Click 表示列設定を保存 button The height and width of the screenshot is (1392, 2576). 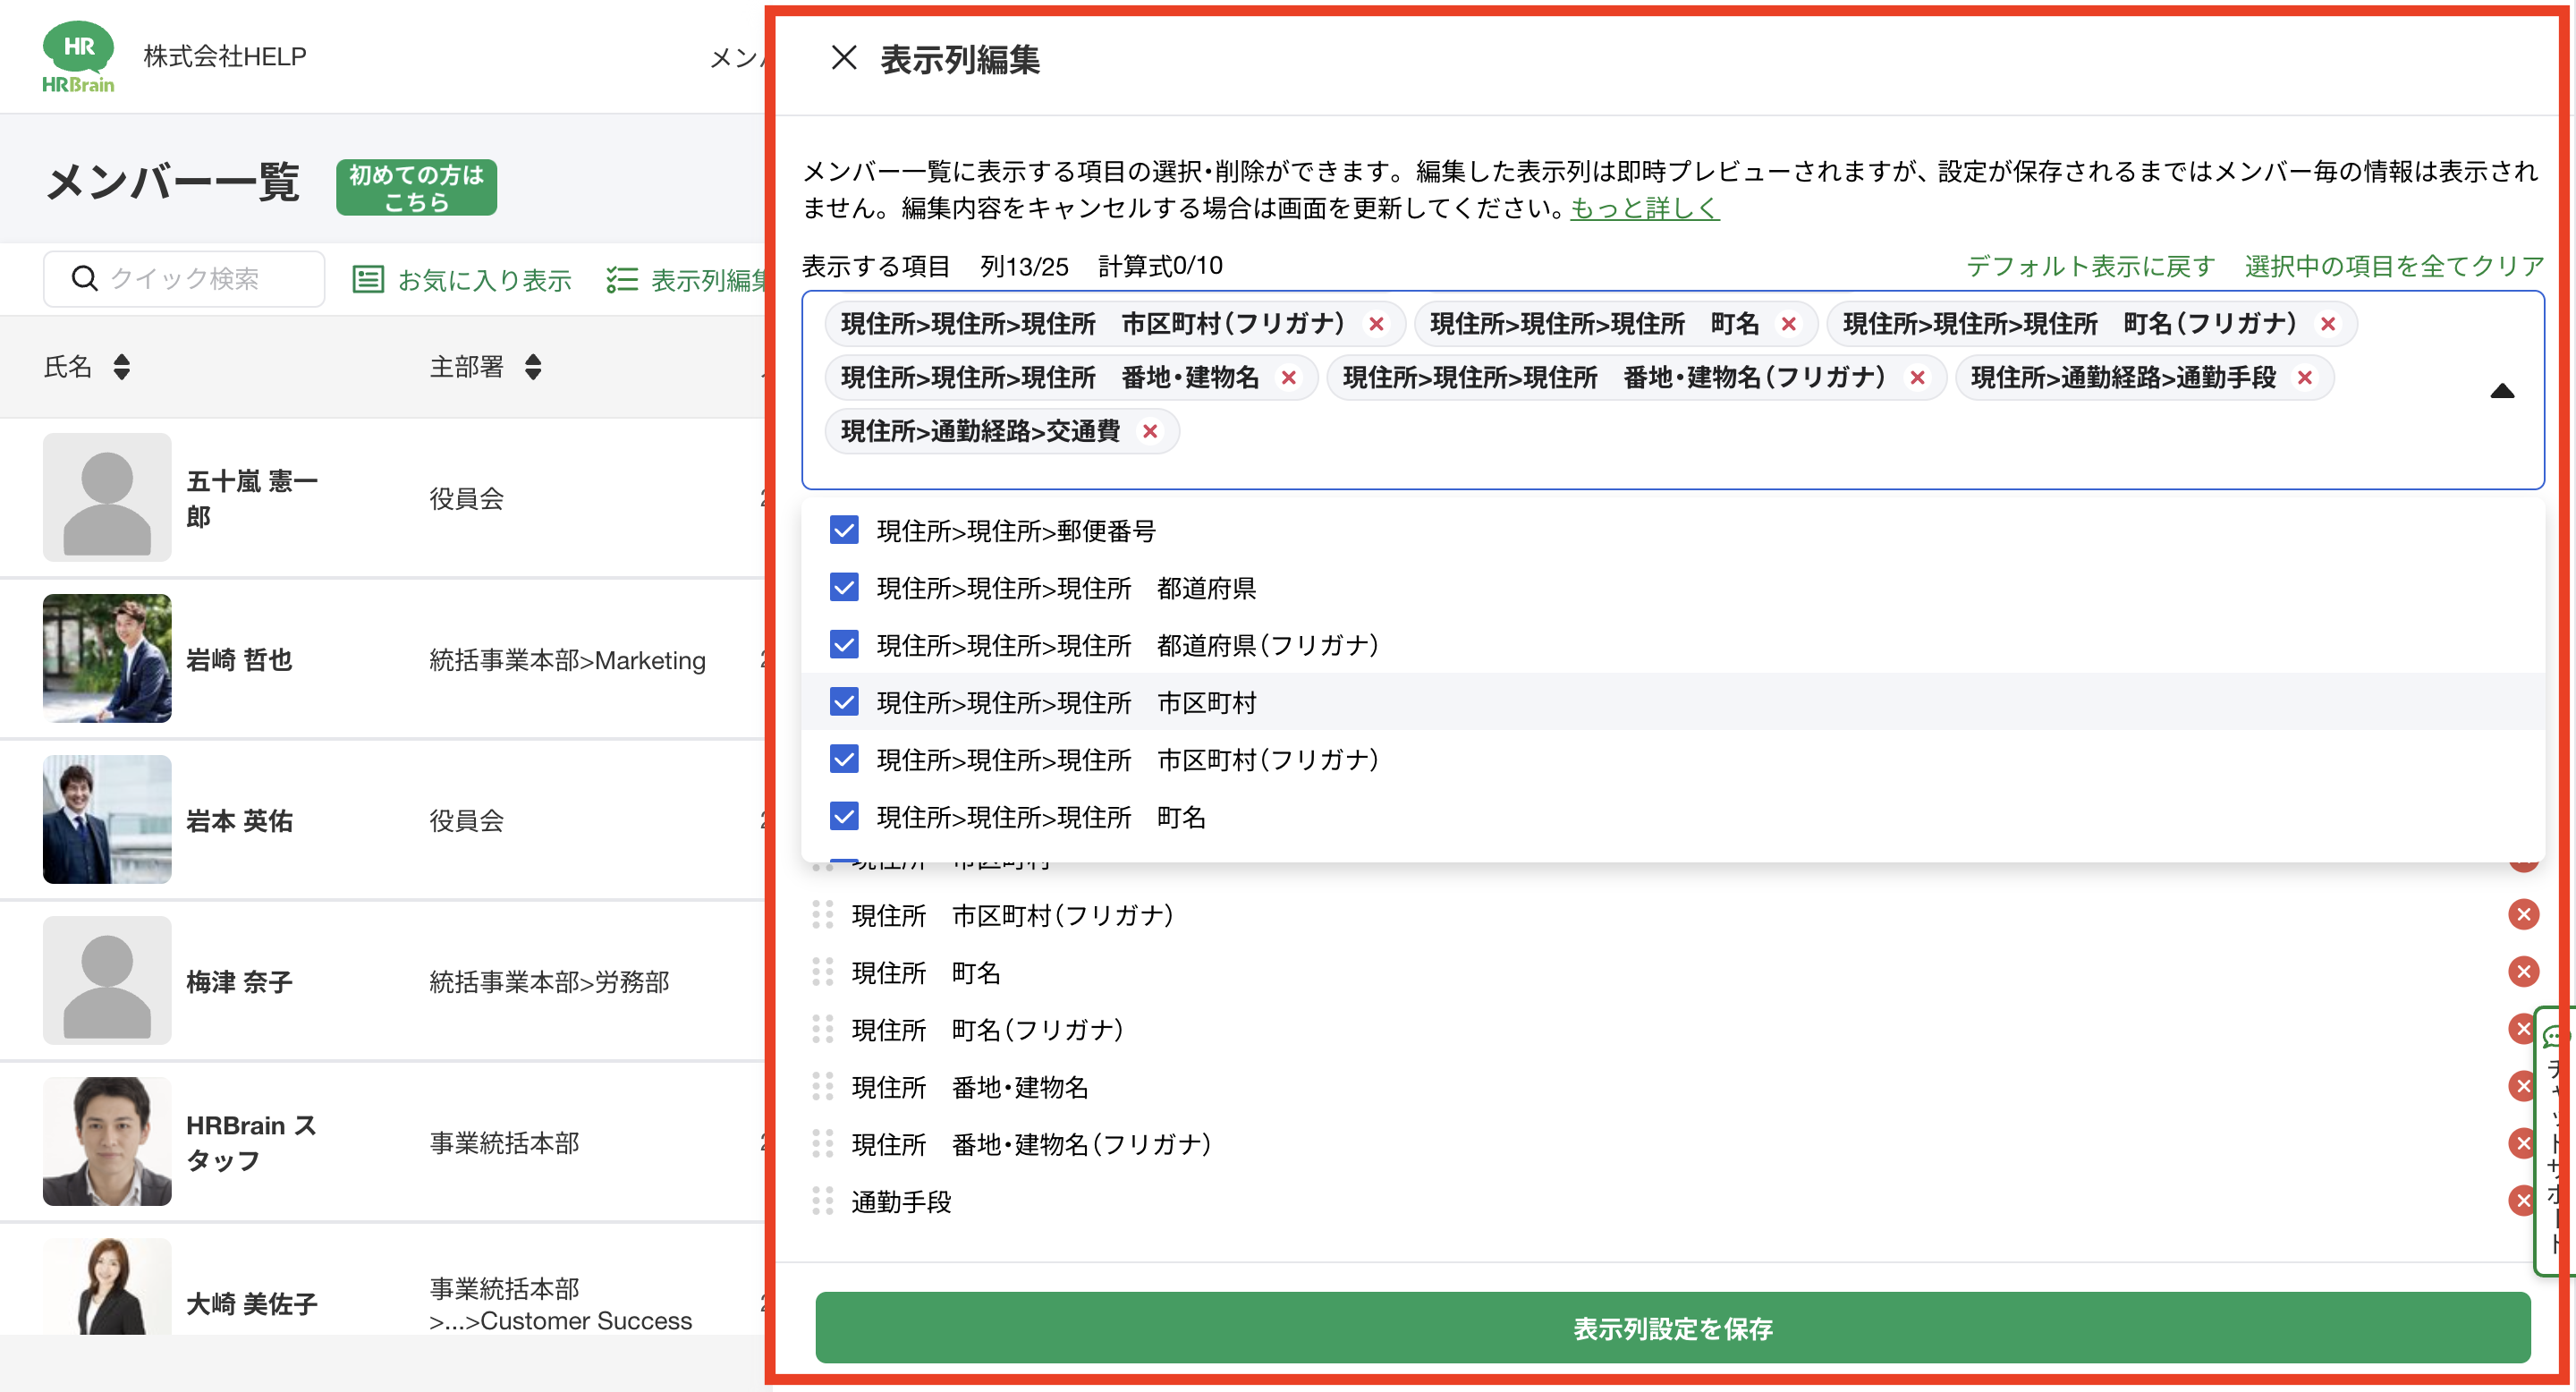[x=1672, y=1327]
